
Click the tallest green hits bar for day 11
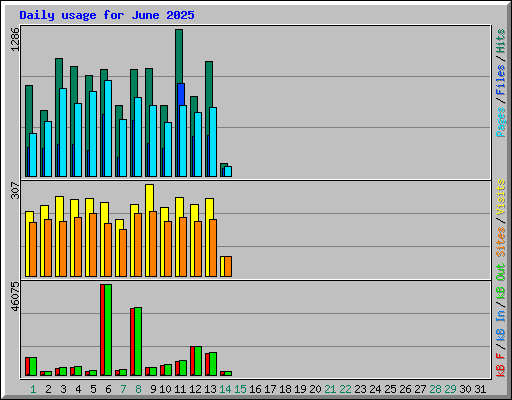point(179,56)
